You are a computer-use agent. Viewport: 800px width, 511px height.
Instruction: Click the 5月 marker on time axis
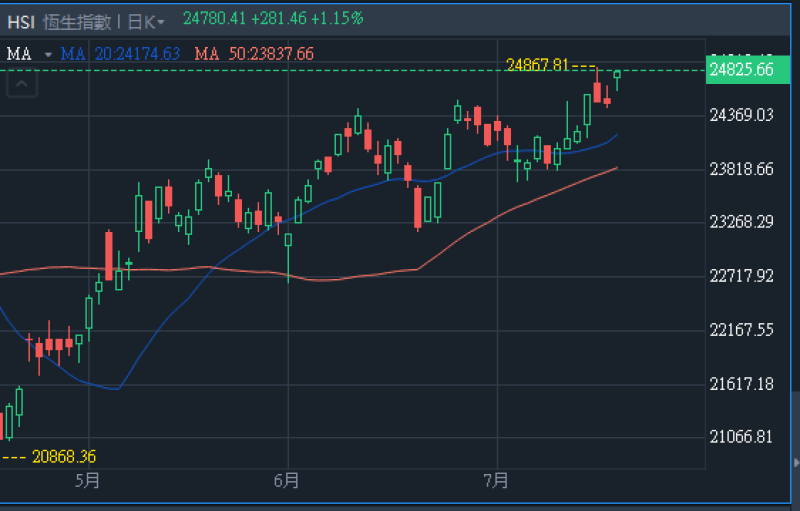tap(87, 482)
